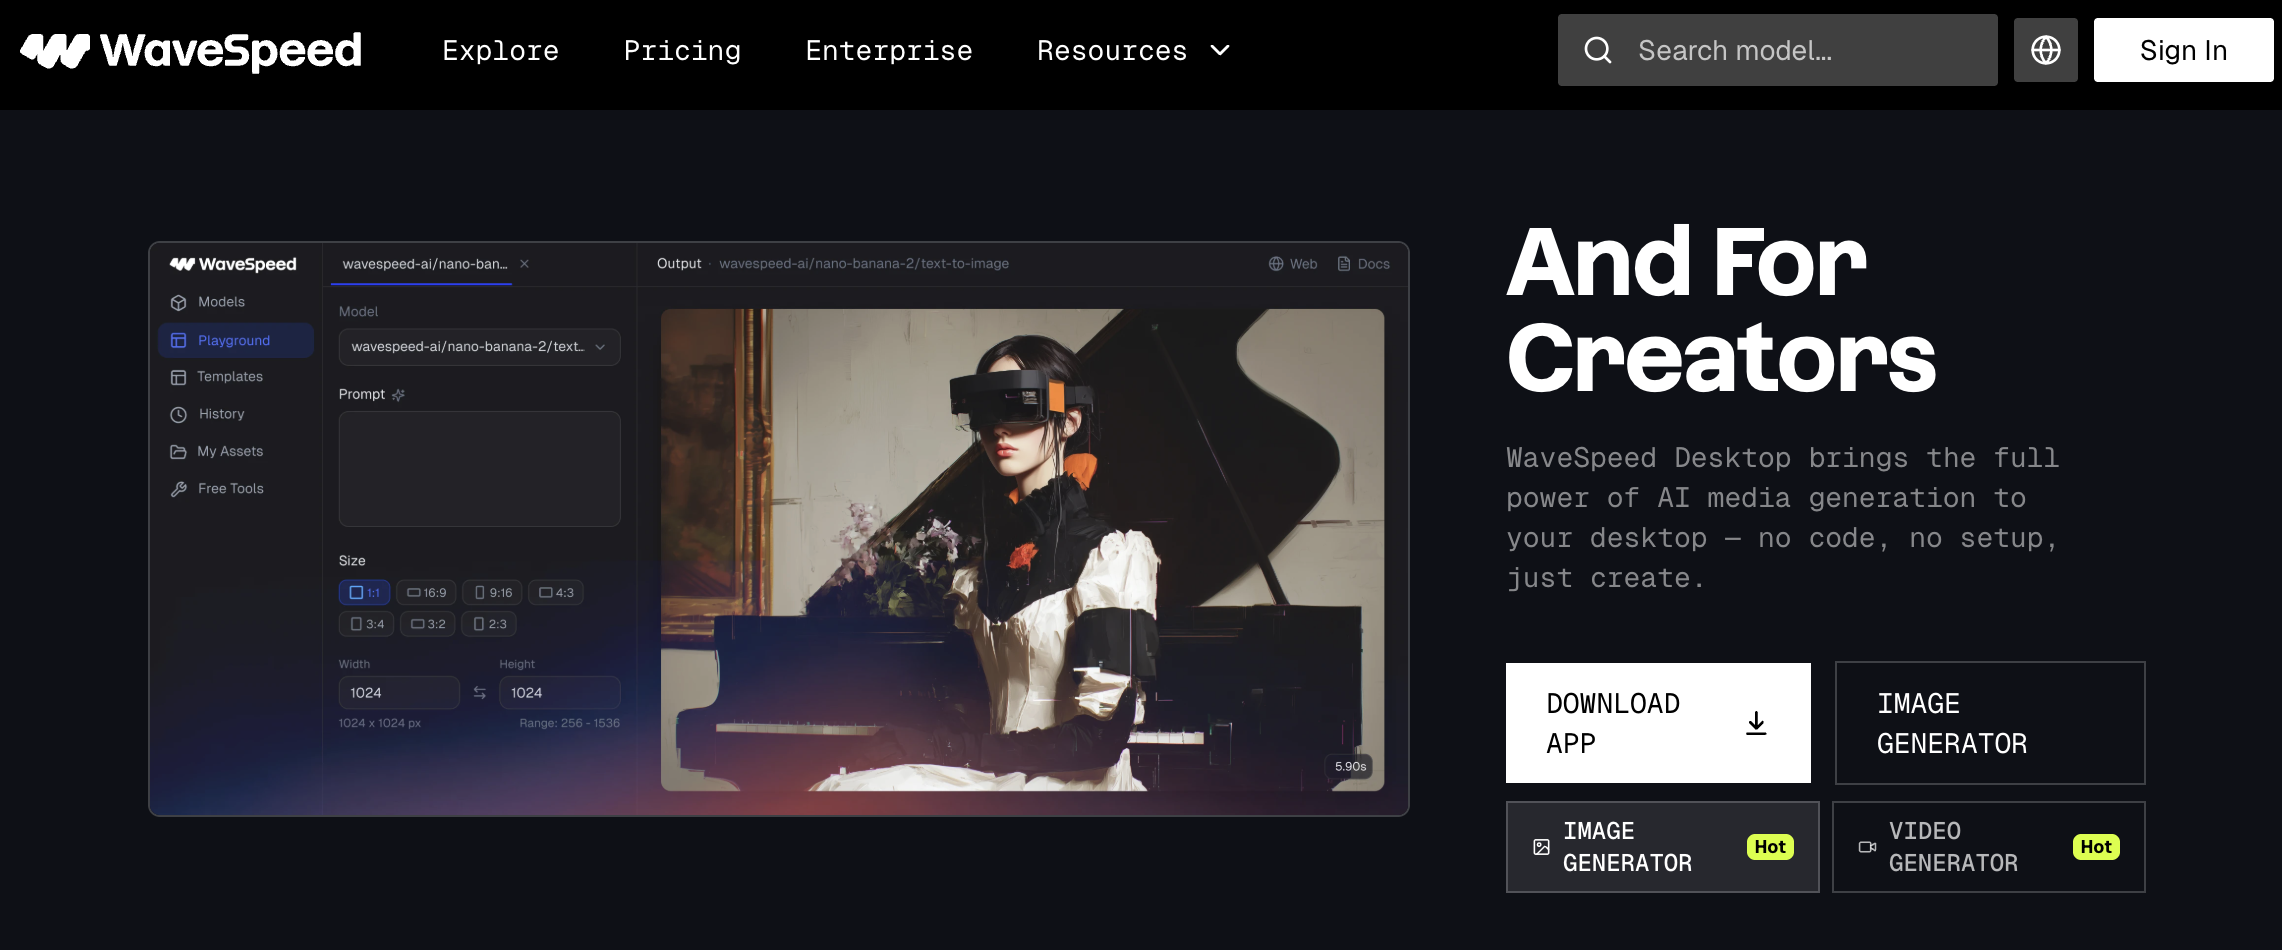2282x950 pixels.
Task: Click the WaveSpeed logo in the header
Action: (191, 50)
